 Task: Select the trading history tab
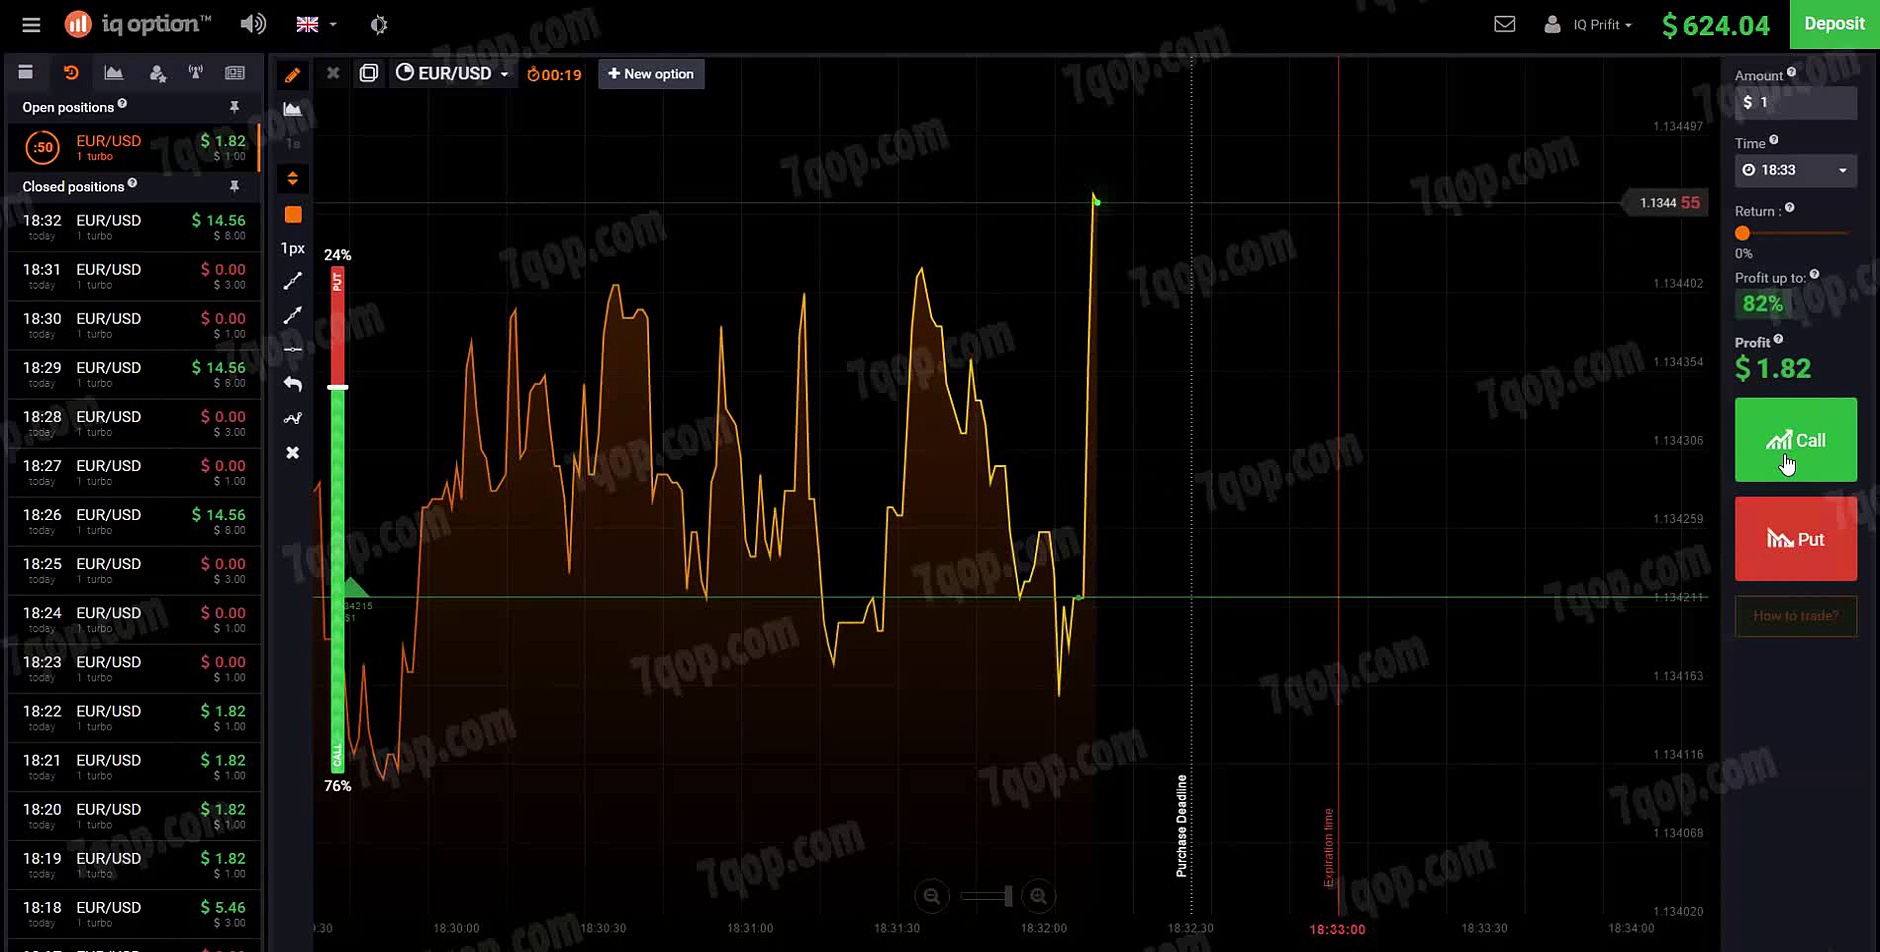[x=71, y=72]
